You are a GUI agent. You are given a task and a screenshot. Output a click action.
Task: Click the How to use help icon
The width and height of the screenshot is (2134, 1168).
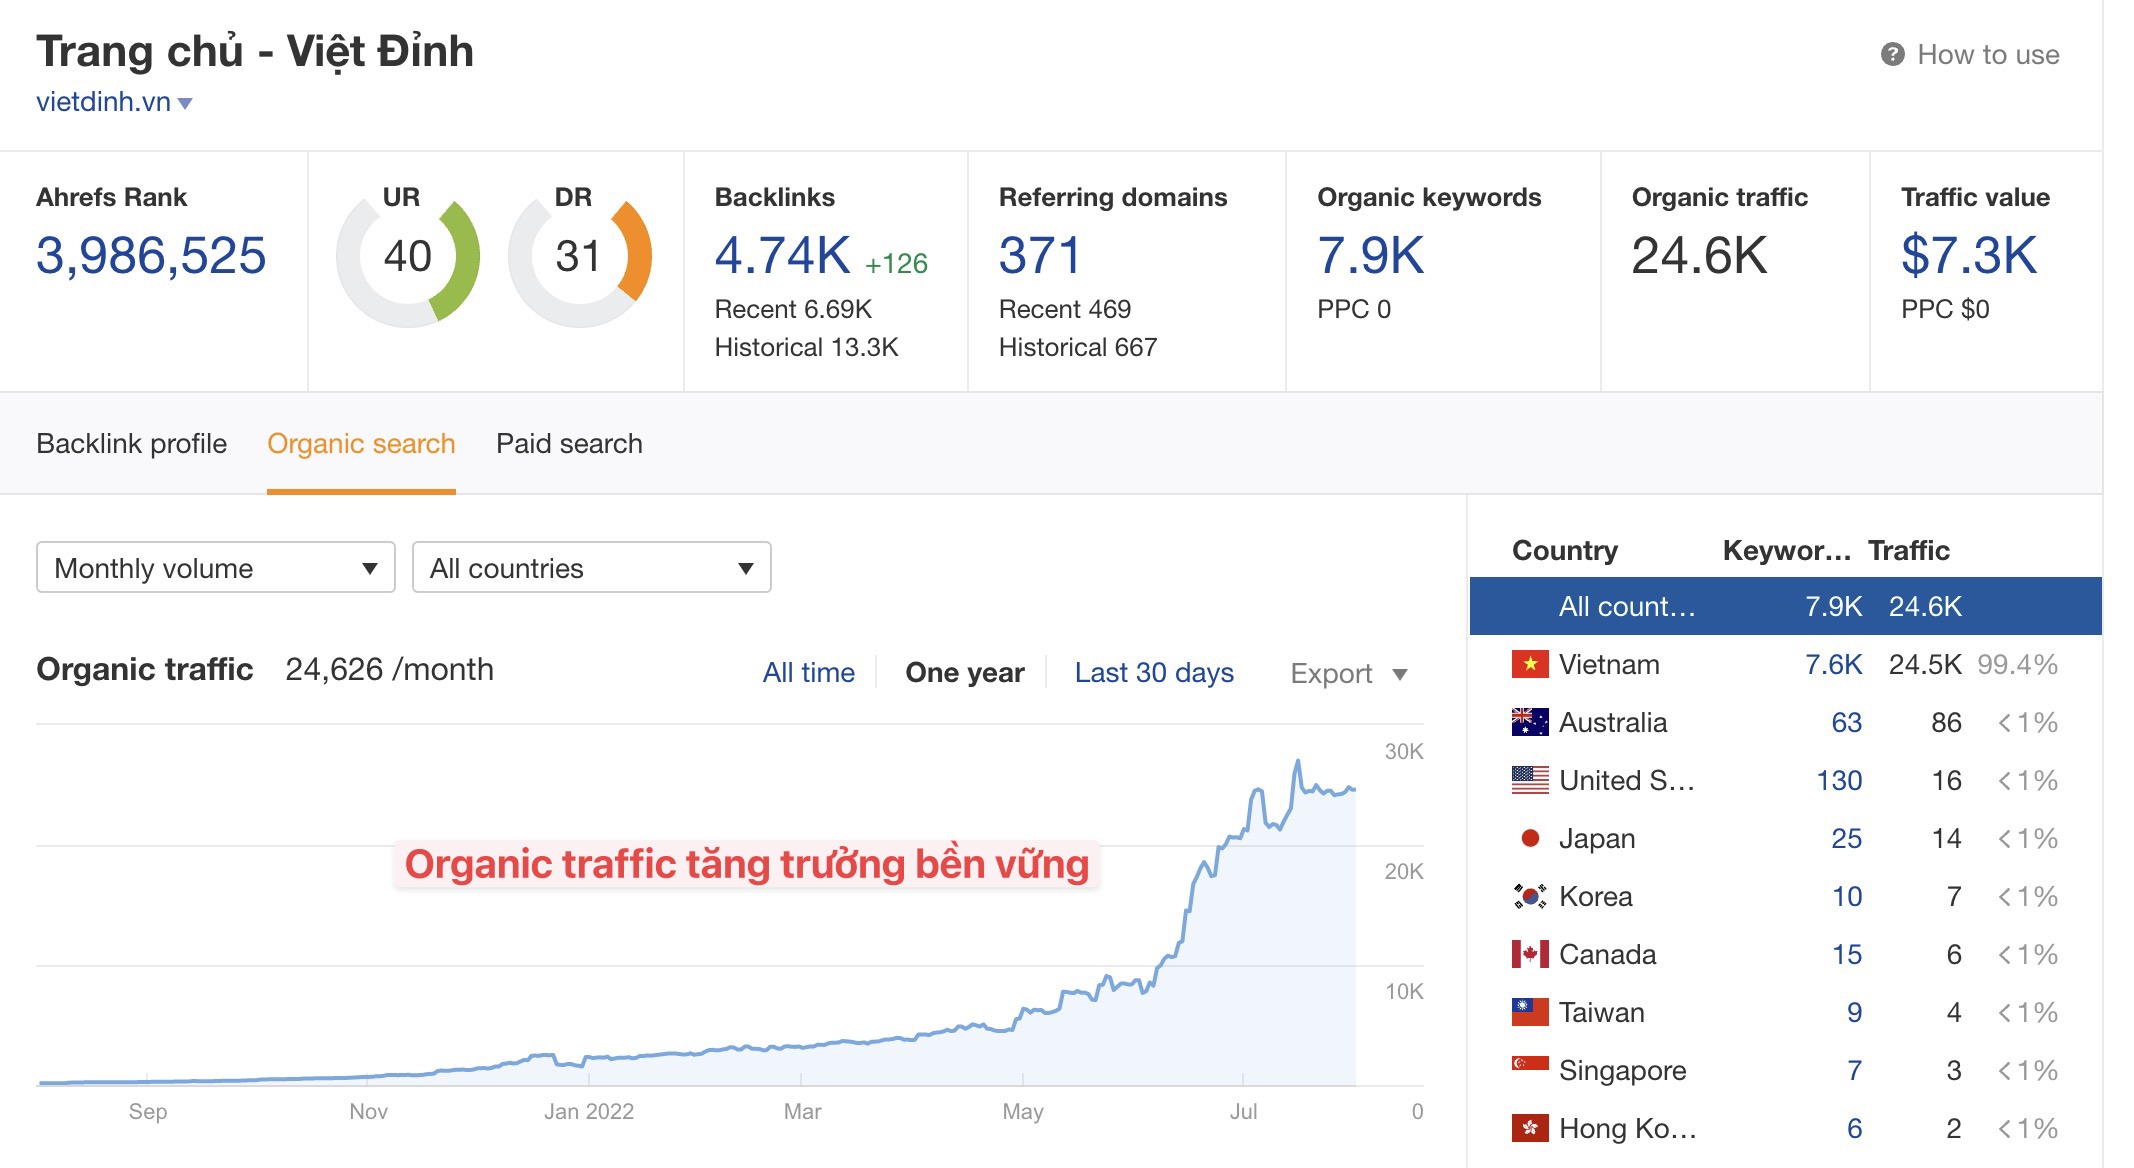coord(1892,54)
